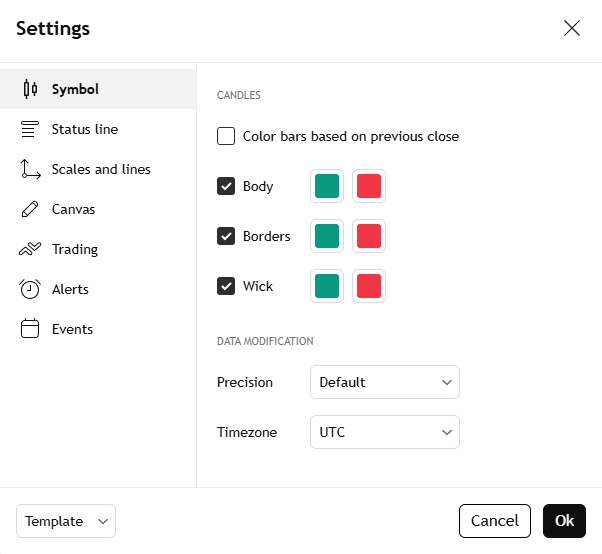
Task: Click the Alerts alarm clock icon
Action: pyautogui.click(x=30, y=289)
